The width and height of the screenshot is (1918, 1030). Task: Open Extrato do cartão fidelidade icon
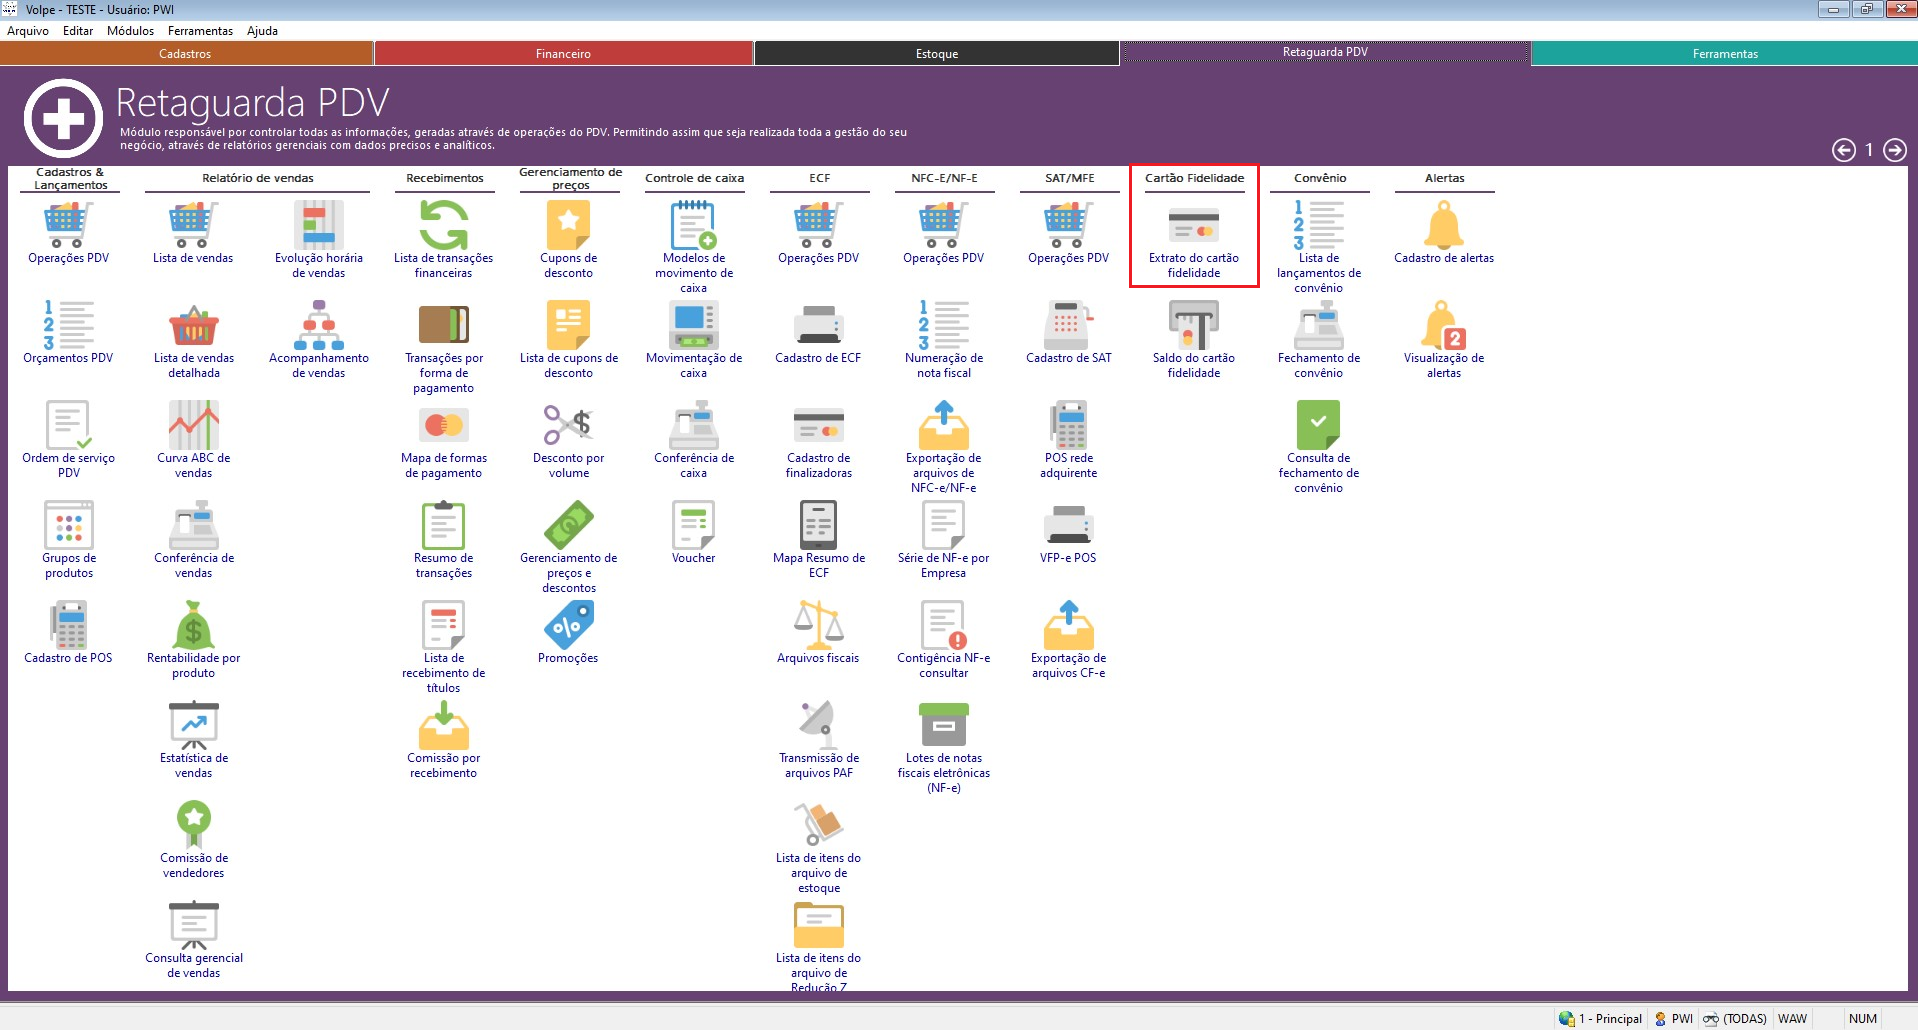click(1193, 227)
